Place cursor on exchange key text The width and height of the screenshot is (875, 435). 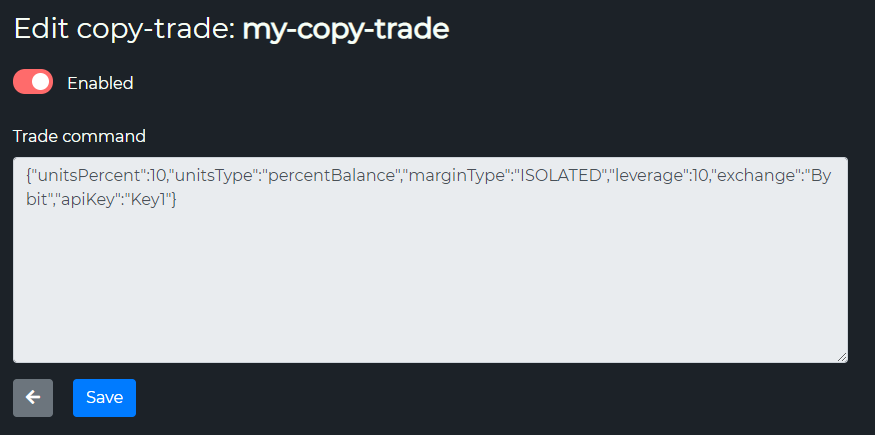763,177
